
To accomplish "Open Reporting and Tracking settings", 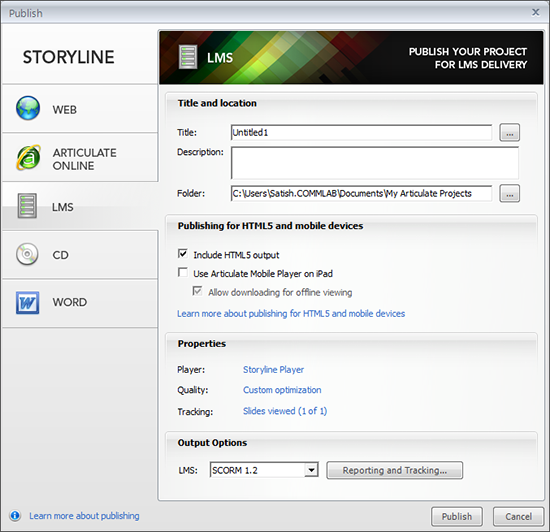I will 395,470.
